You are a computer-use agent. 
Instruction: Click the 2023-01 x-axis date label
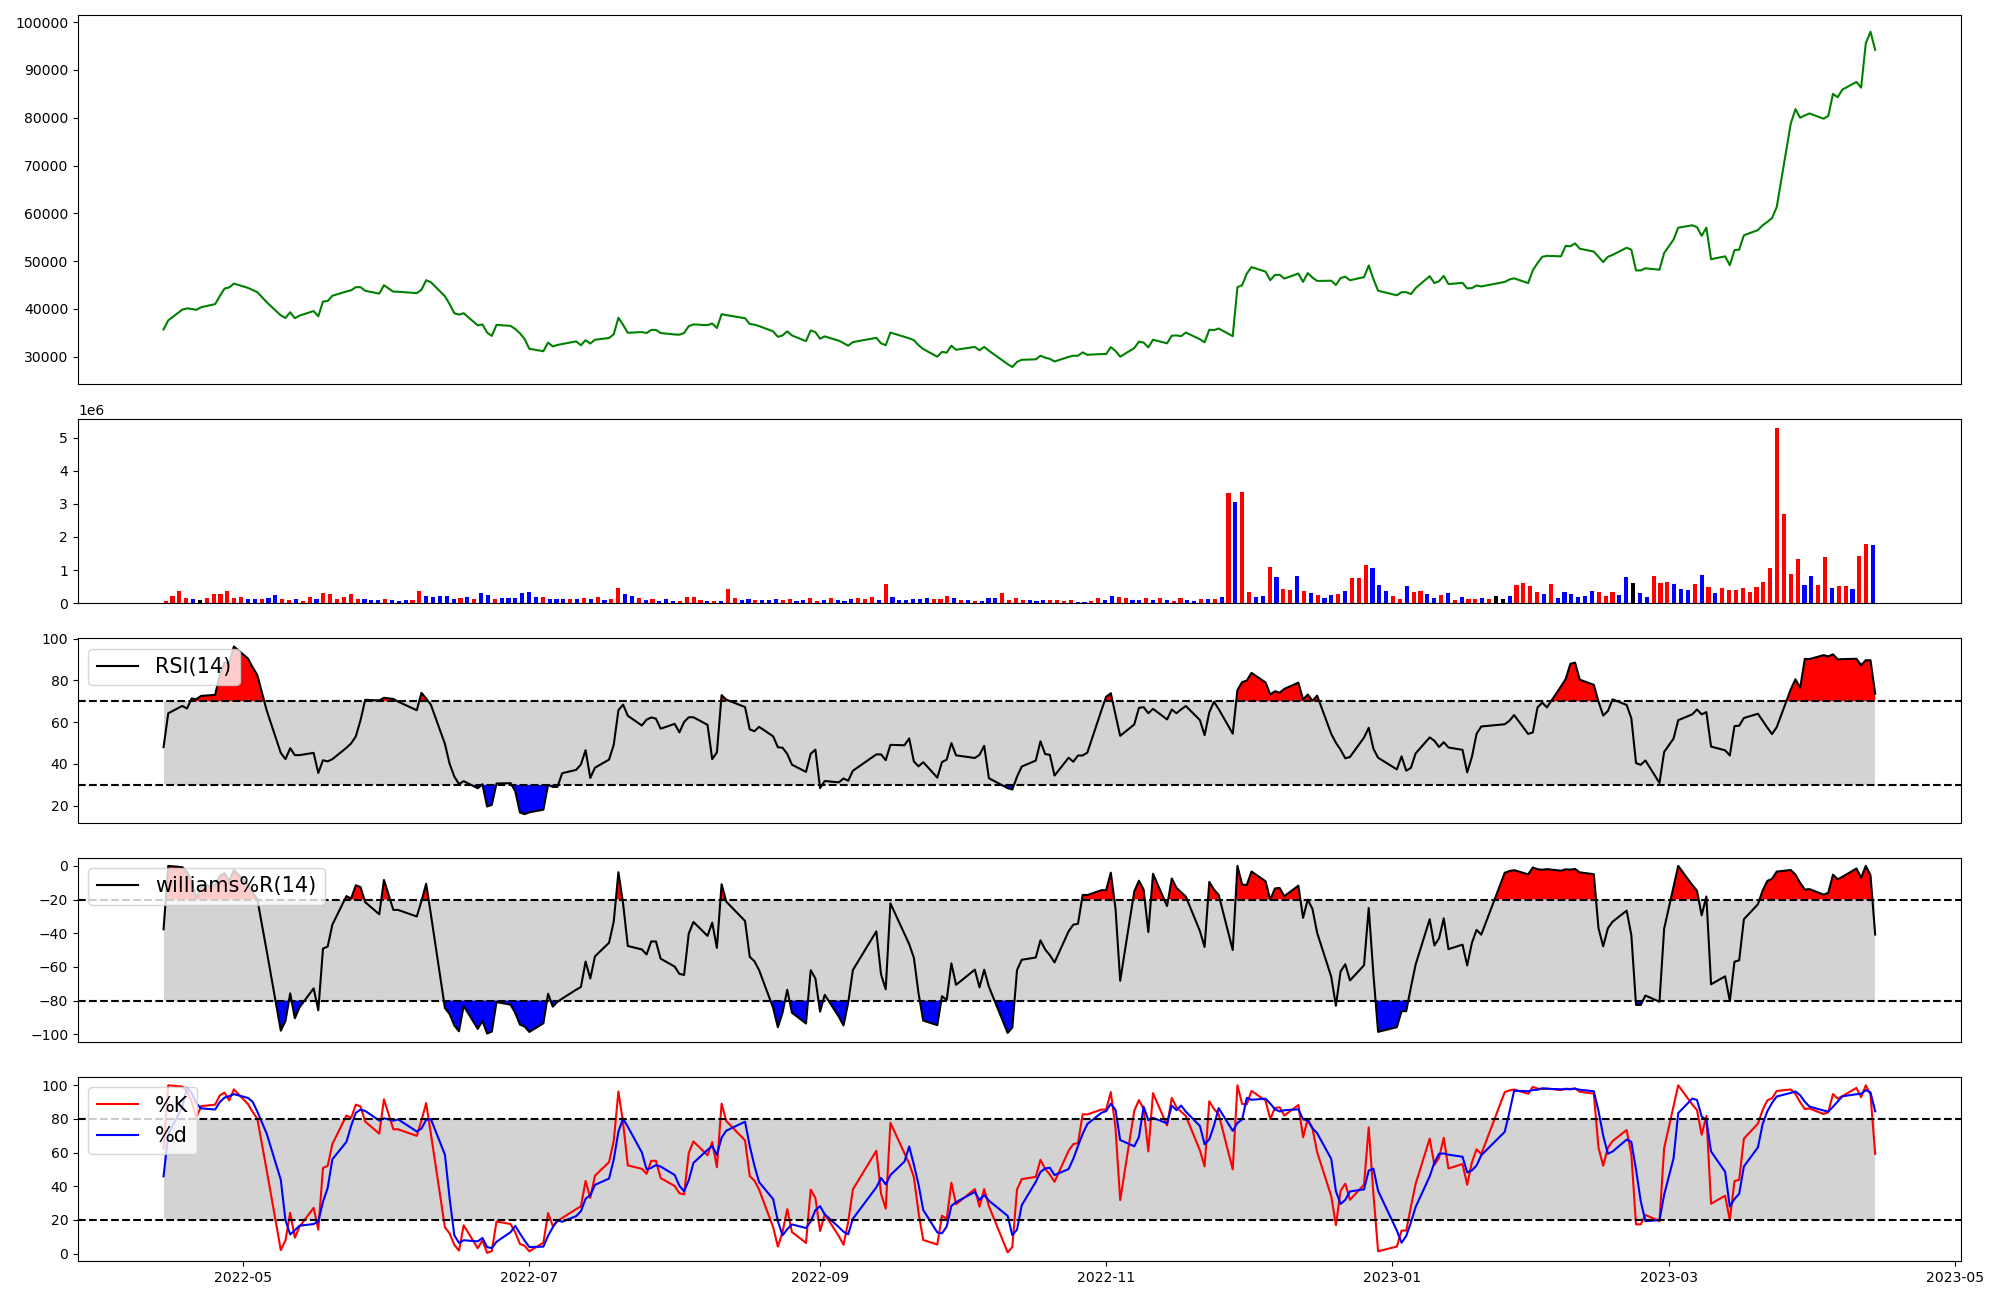1392,1277
